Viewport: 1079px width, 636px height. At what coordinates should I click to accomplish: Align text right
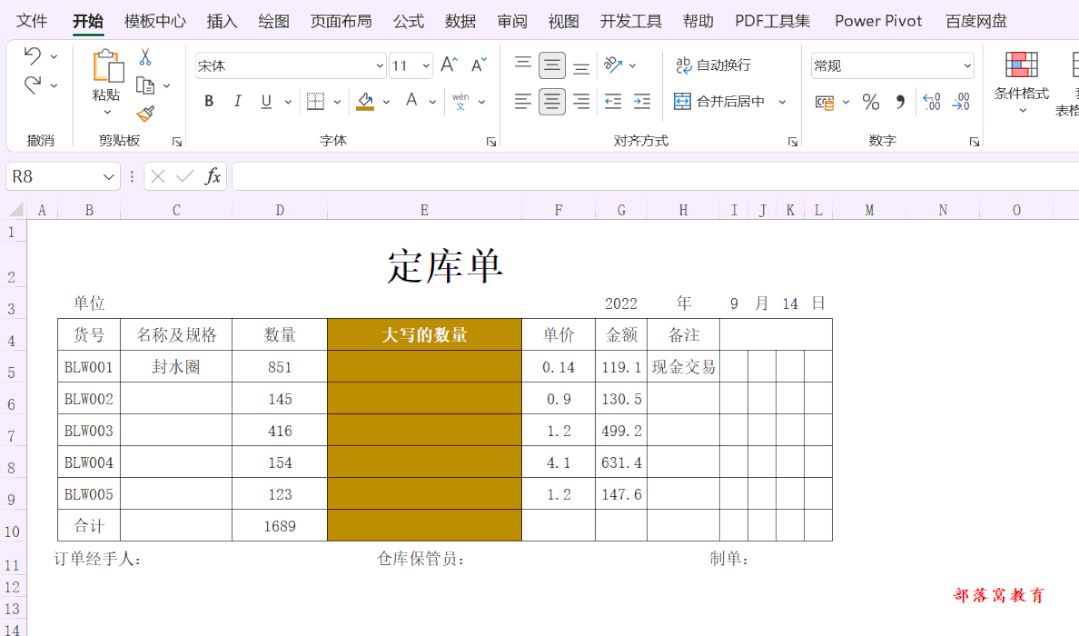pyautogui.click(x=581, y=102)
